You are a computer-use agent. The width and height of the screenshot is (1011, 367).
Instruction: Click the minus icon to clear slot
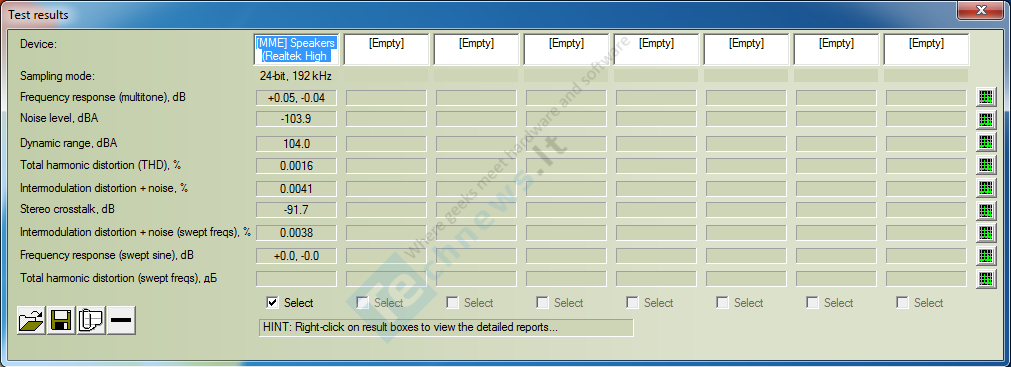tap(121, 321)
